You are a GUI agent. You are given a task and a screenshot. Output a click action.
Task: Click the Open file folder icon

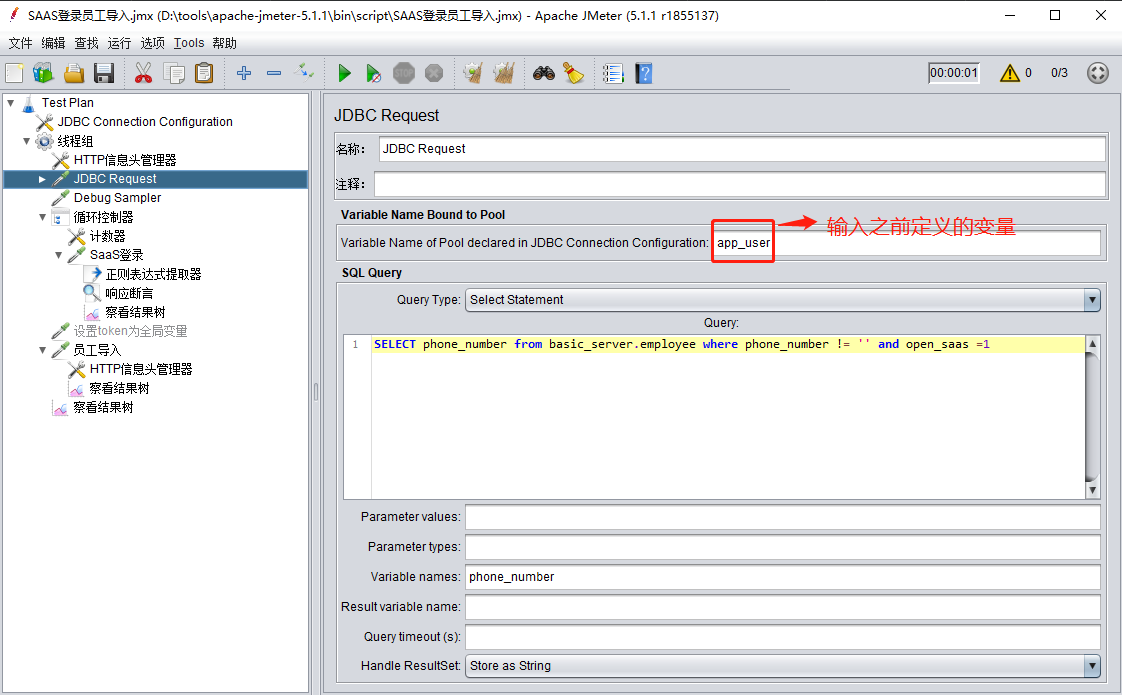[74, 73]
